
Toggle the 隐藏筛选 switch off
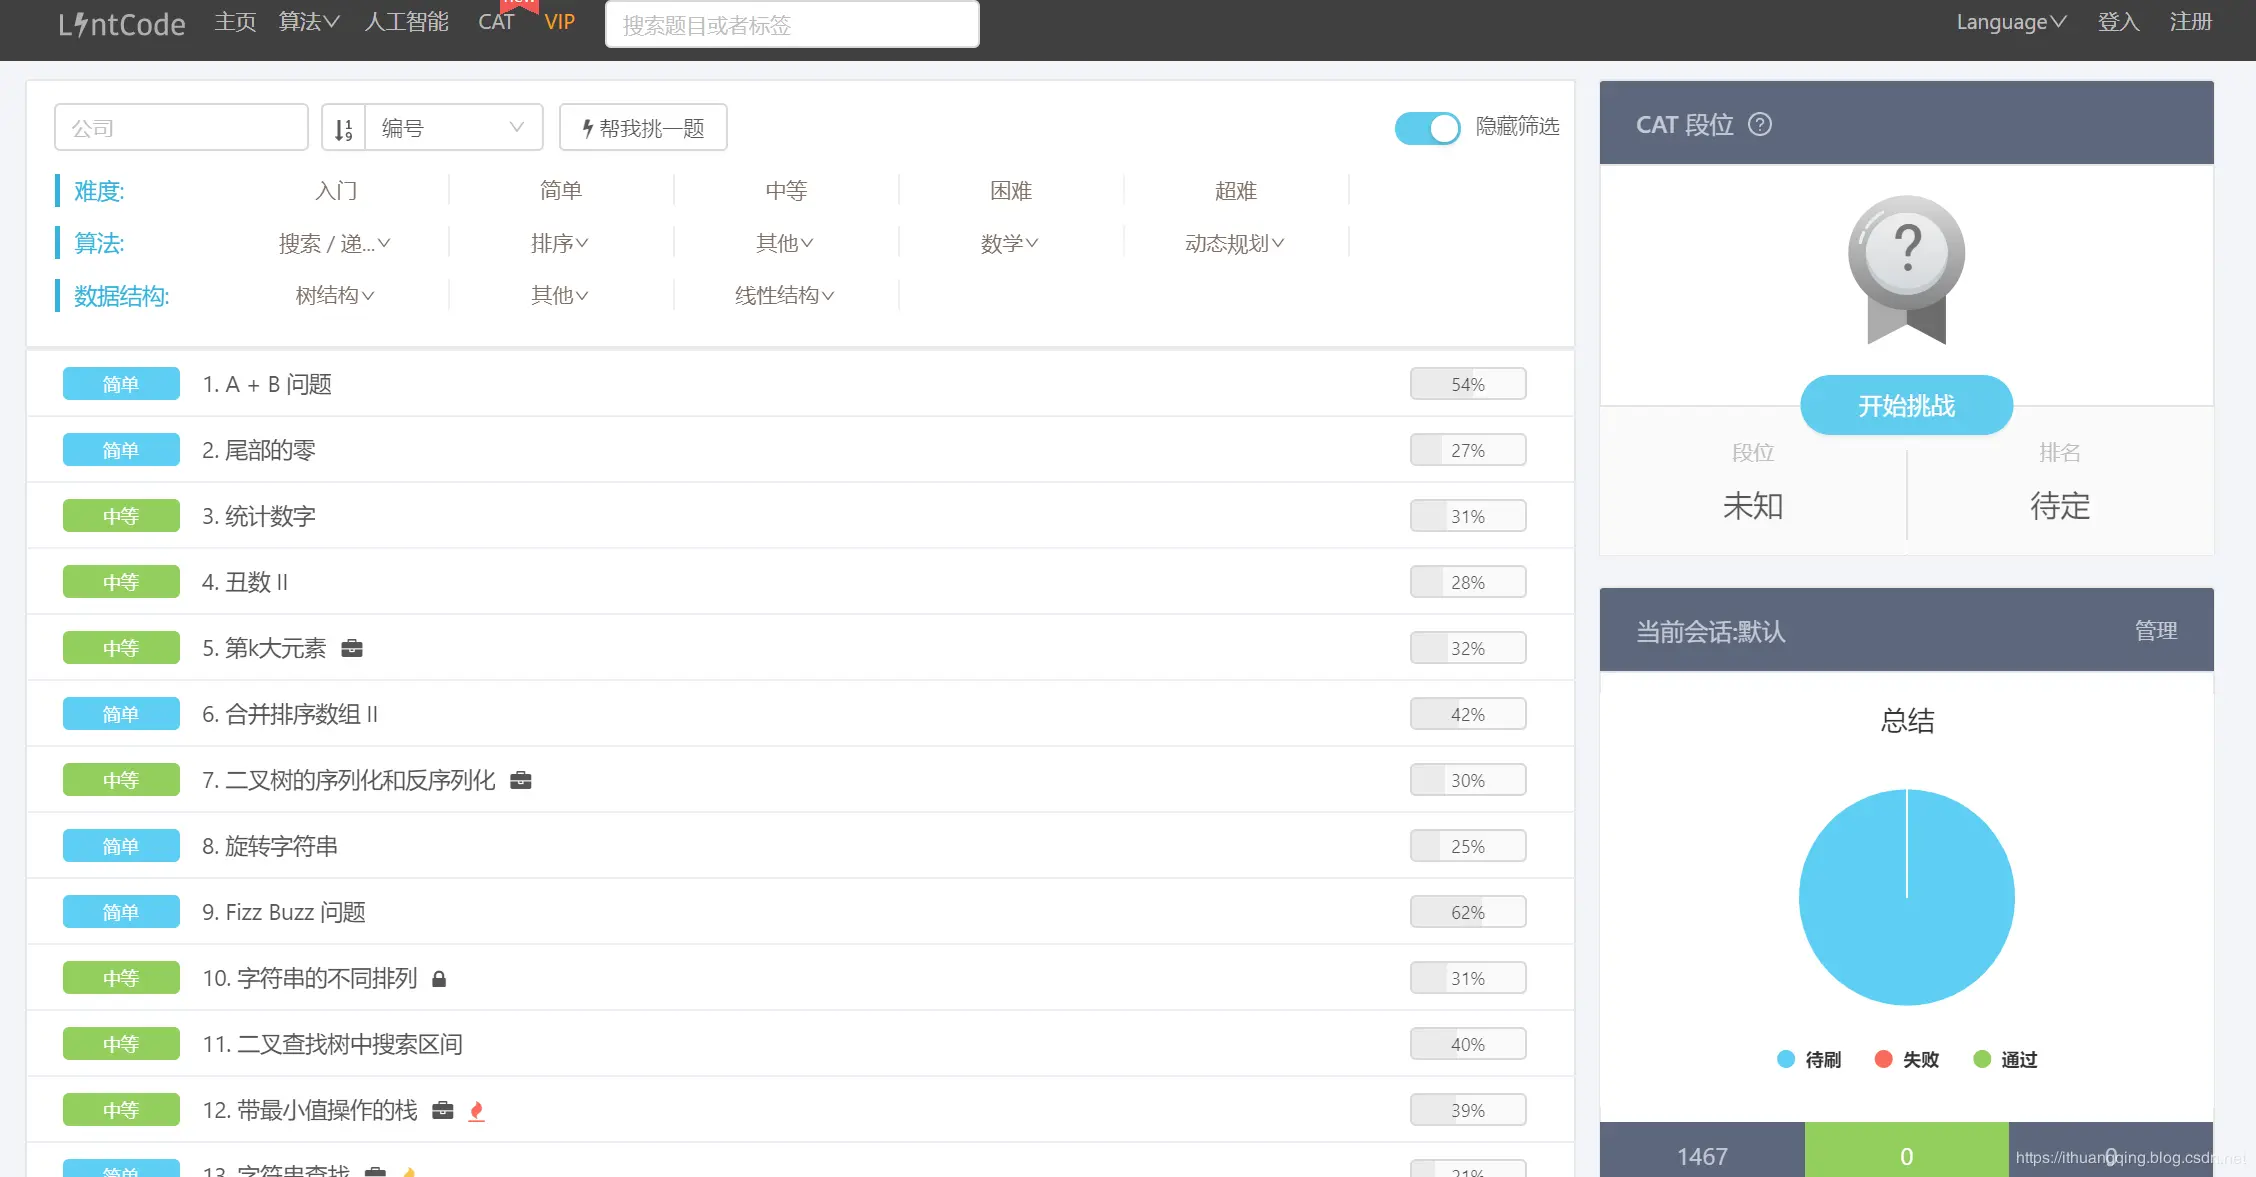(x=1427, y=128)
